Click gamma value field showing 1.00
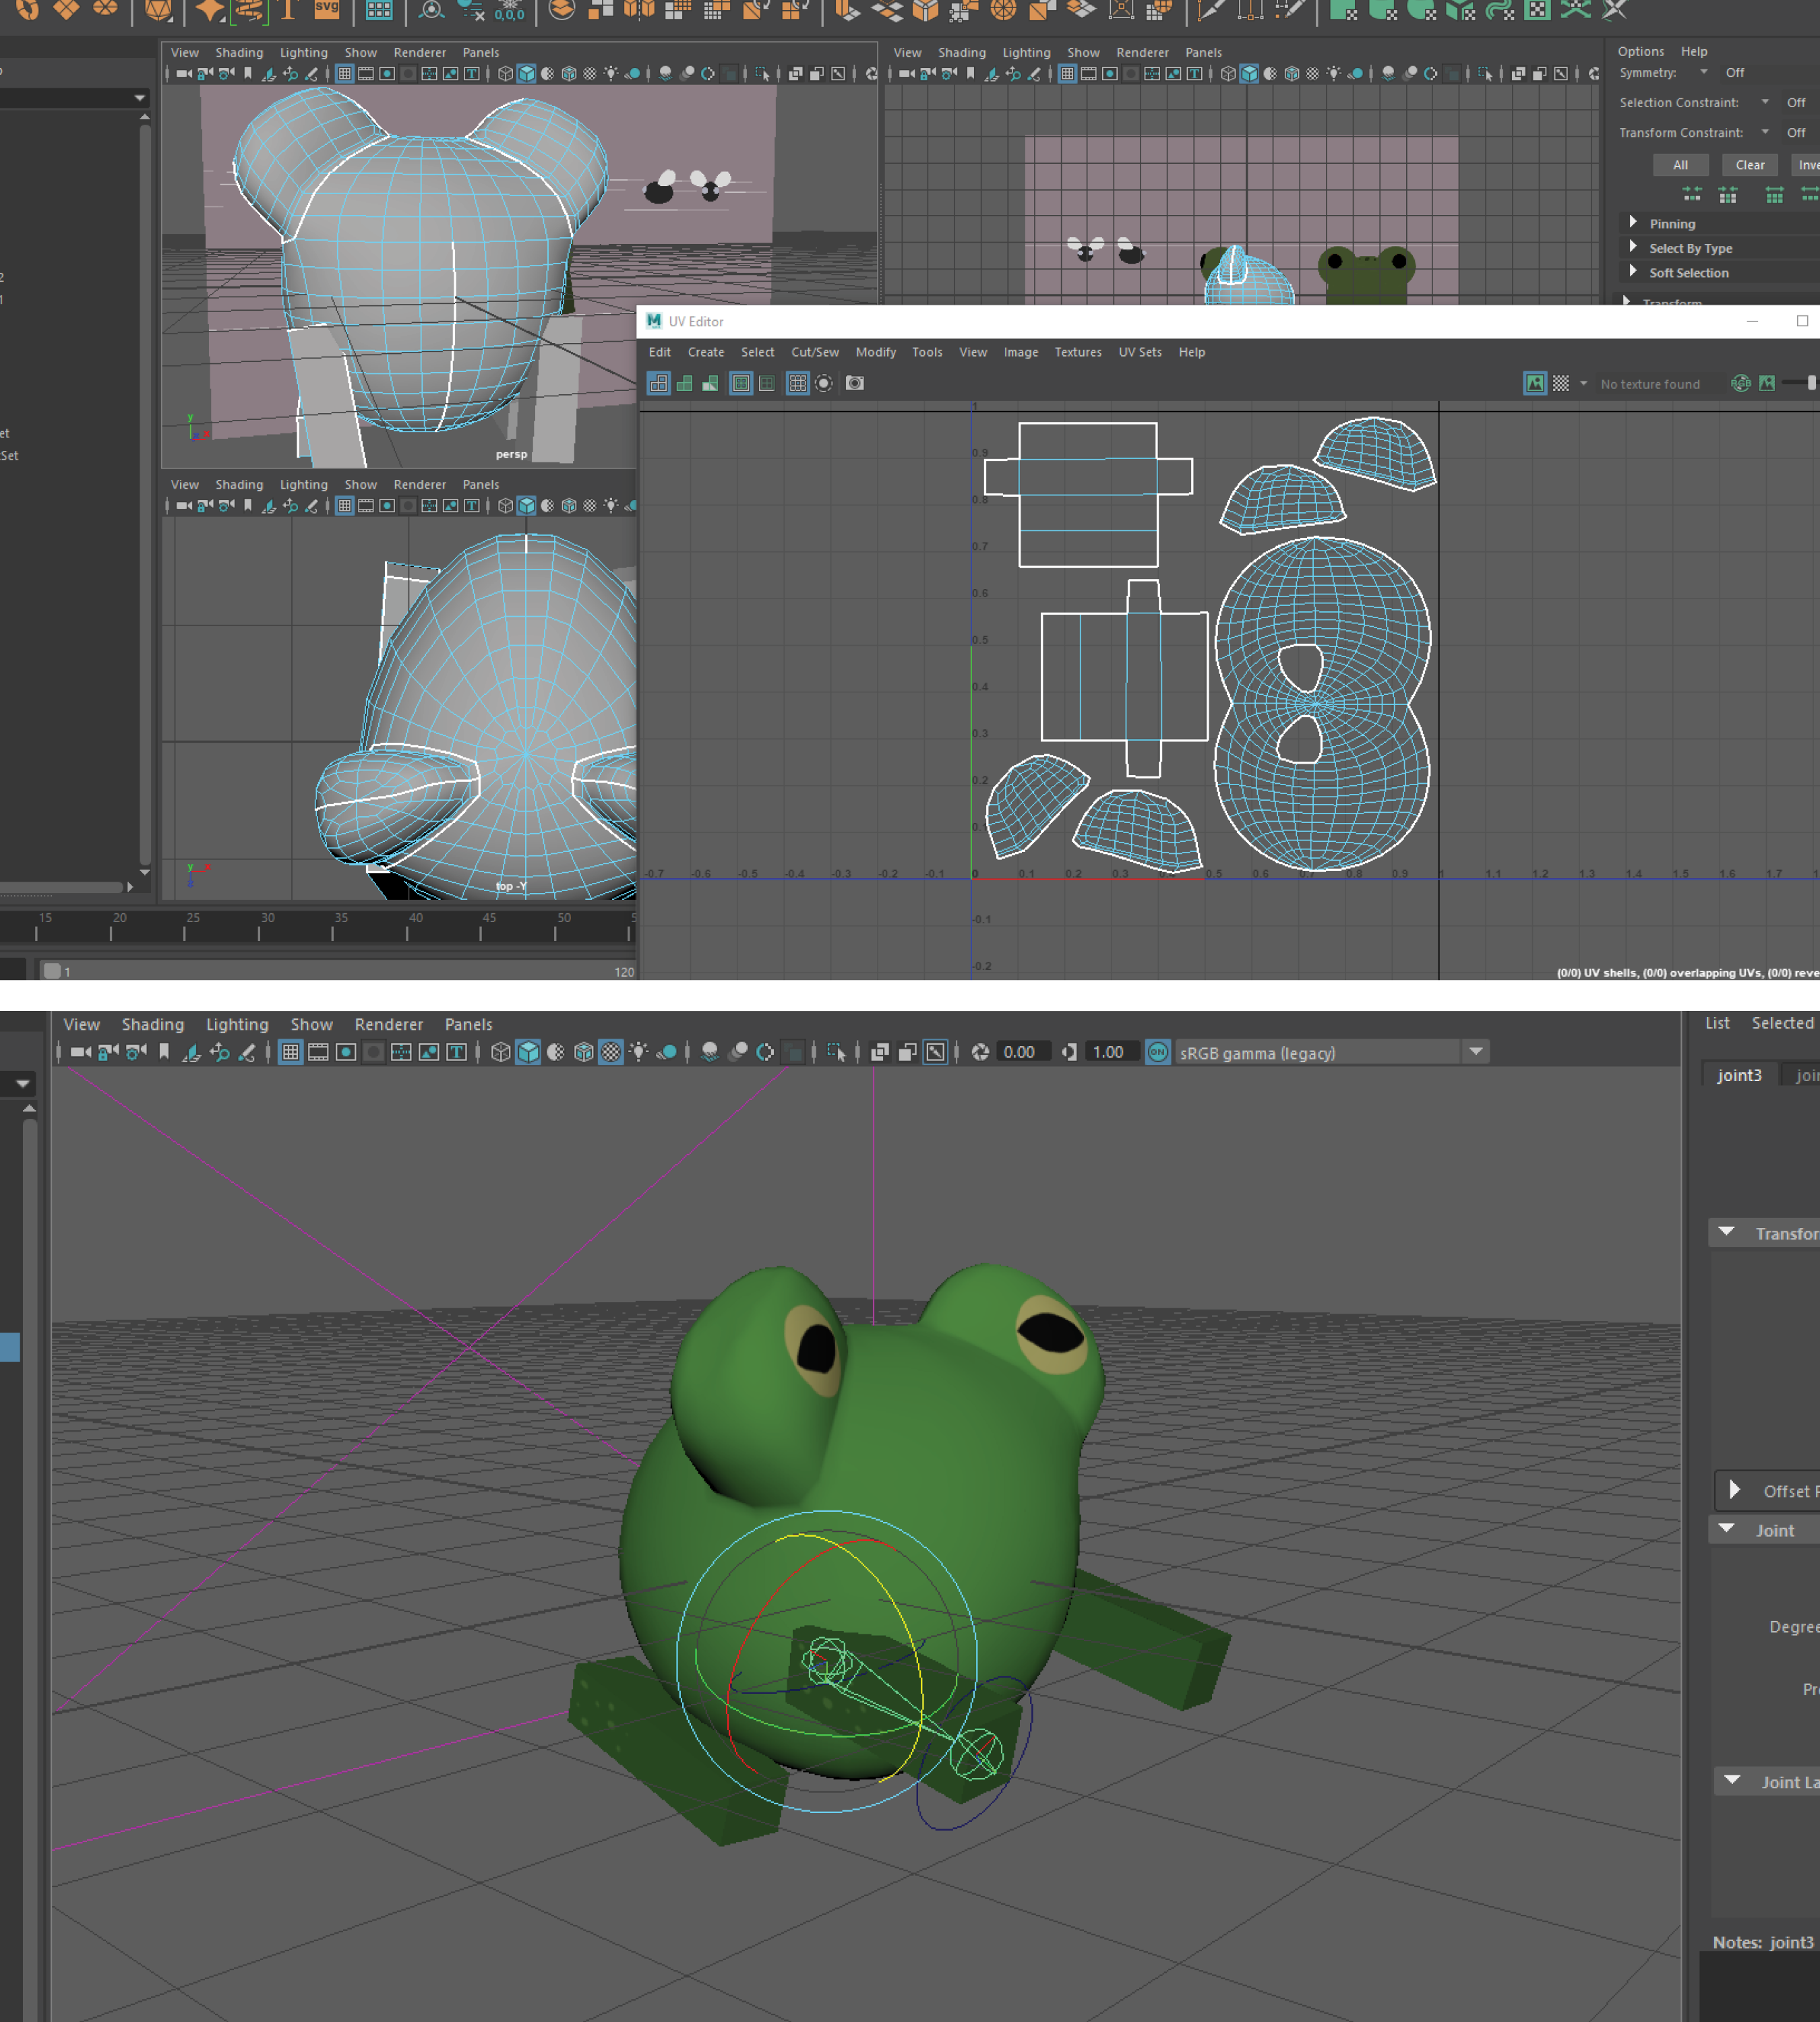 coord(1112,1052)
